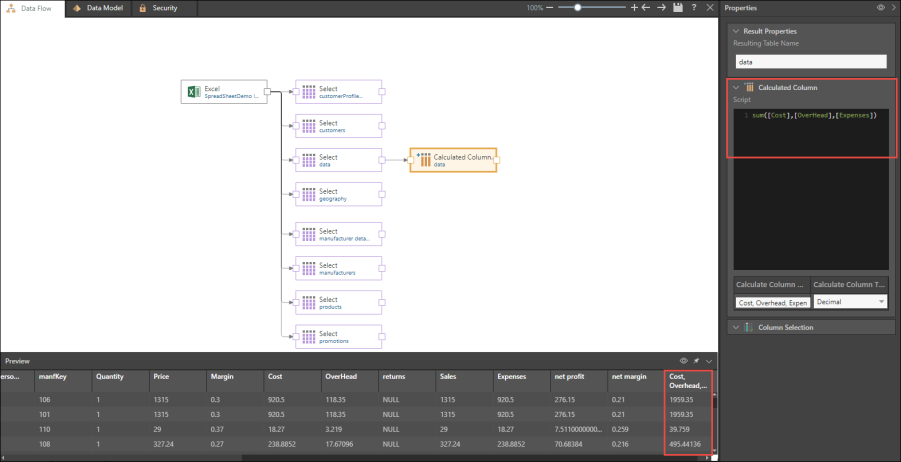This screenshot has width=901, height=462.
Task: Click the Calculated Column node on the canvas
Action: (453, 160)
